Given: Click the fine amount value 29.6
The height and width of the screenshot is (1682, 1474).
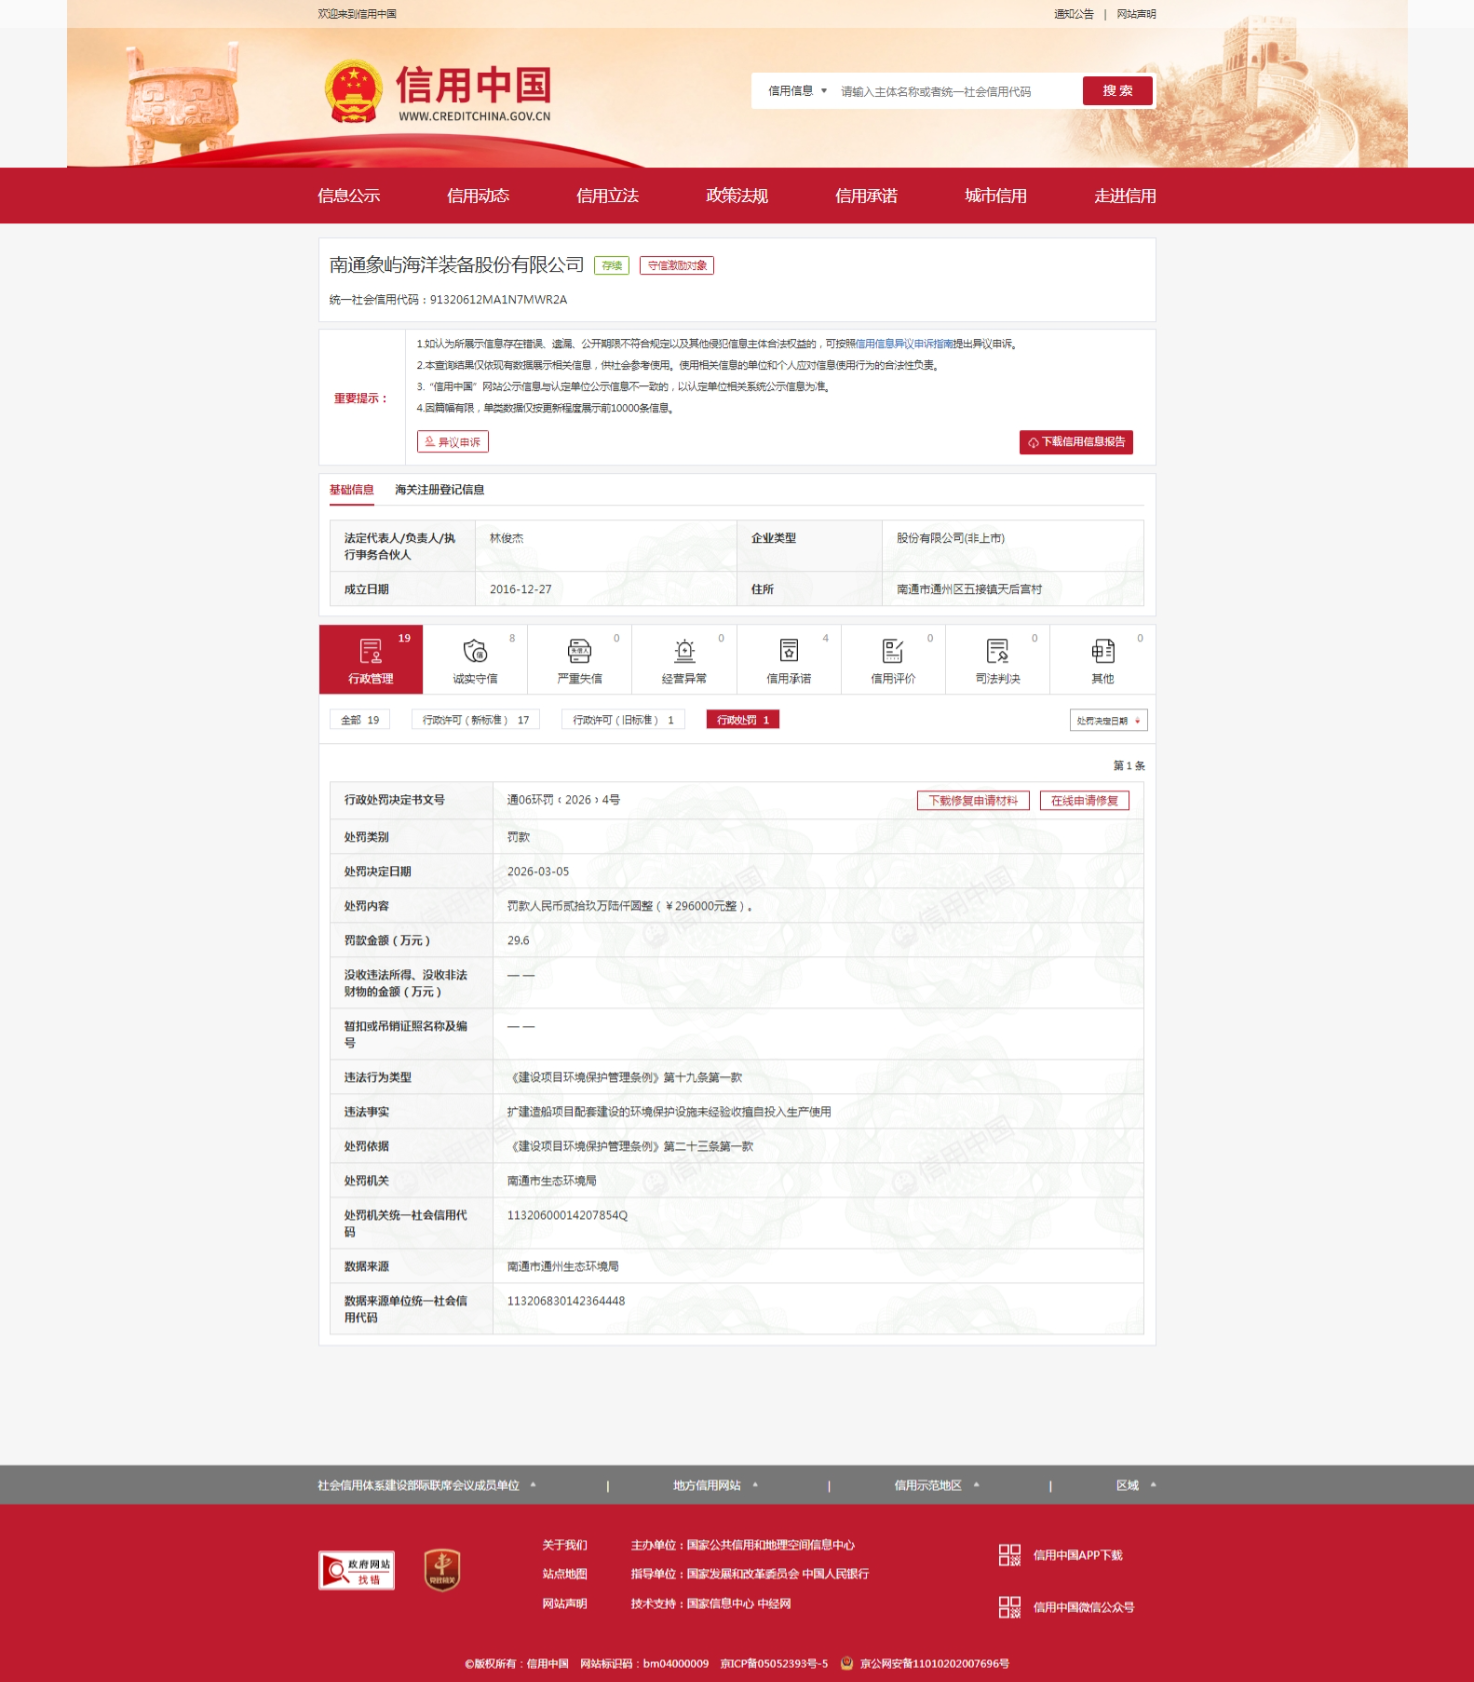Looking at the screenshot, I should (518, 941).
